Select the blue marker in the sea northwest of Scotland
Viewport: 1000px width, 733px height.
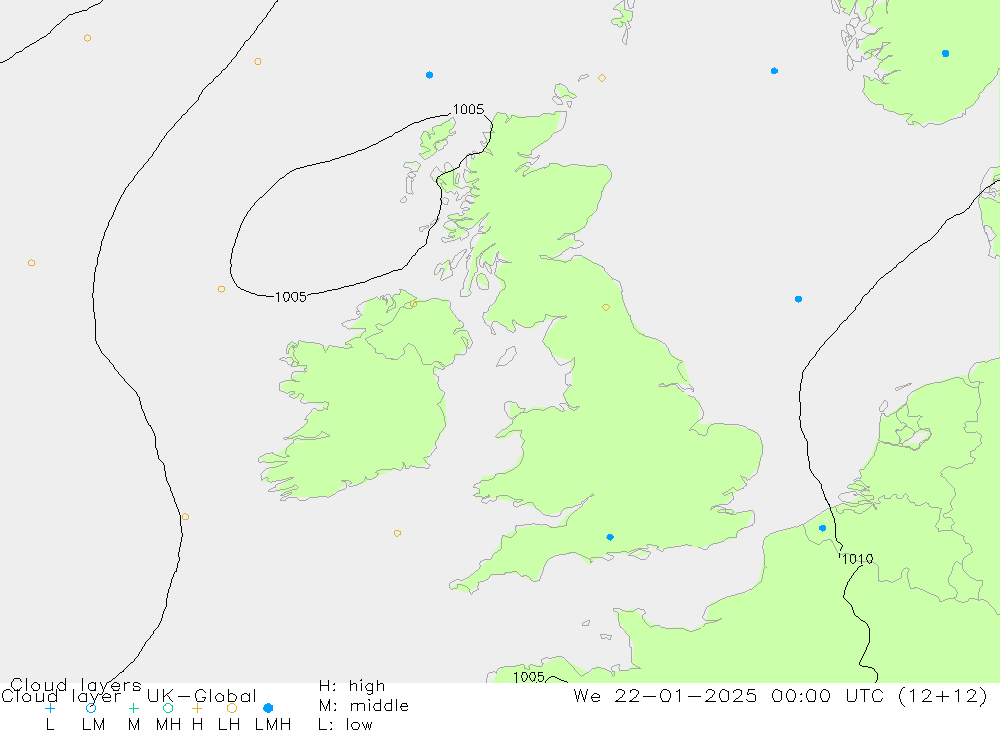pos(429,75)
